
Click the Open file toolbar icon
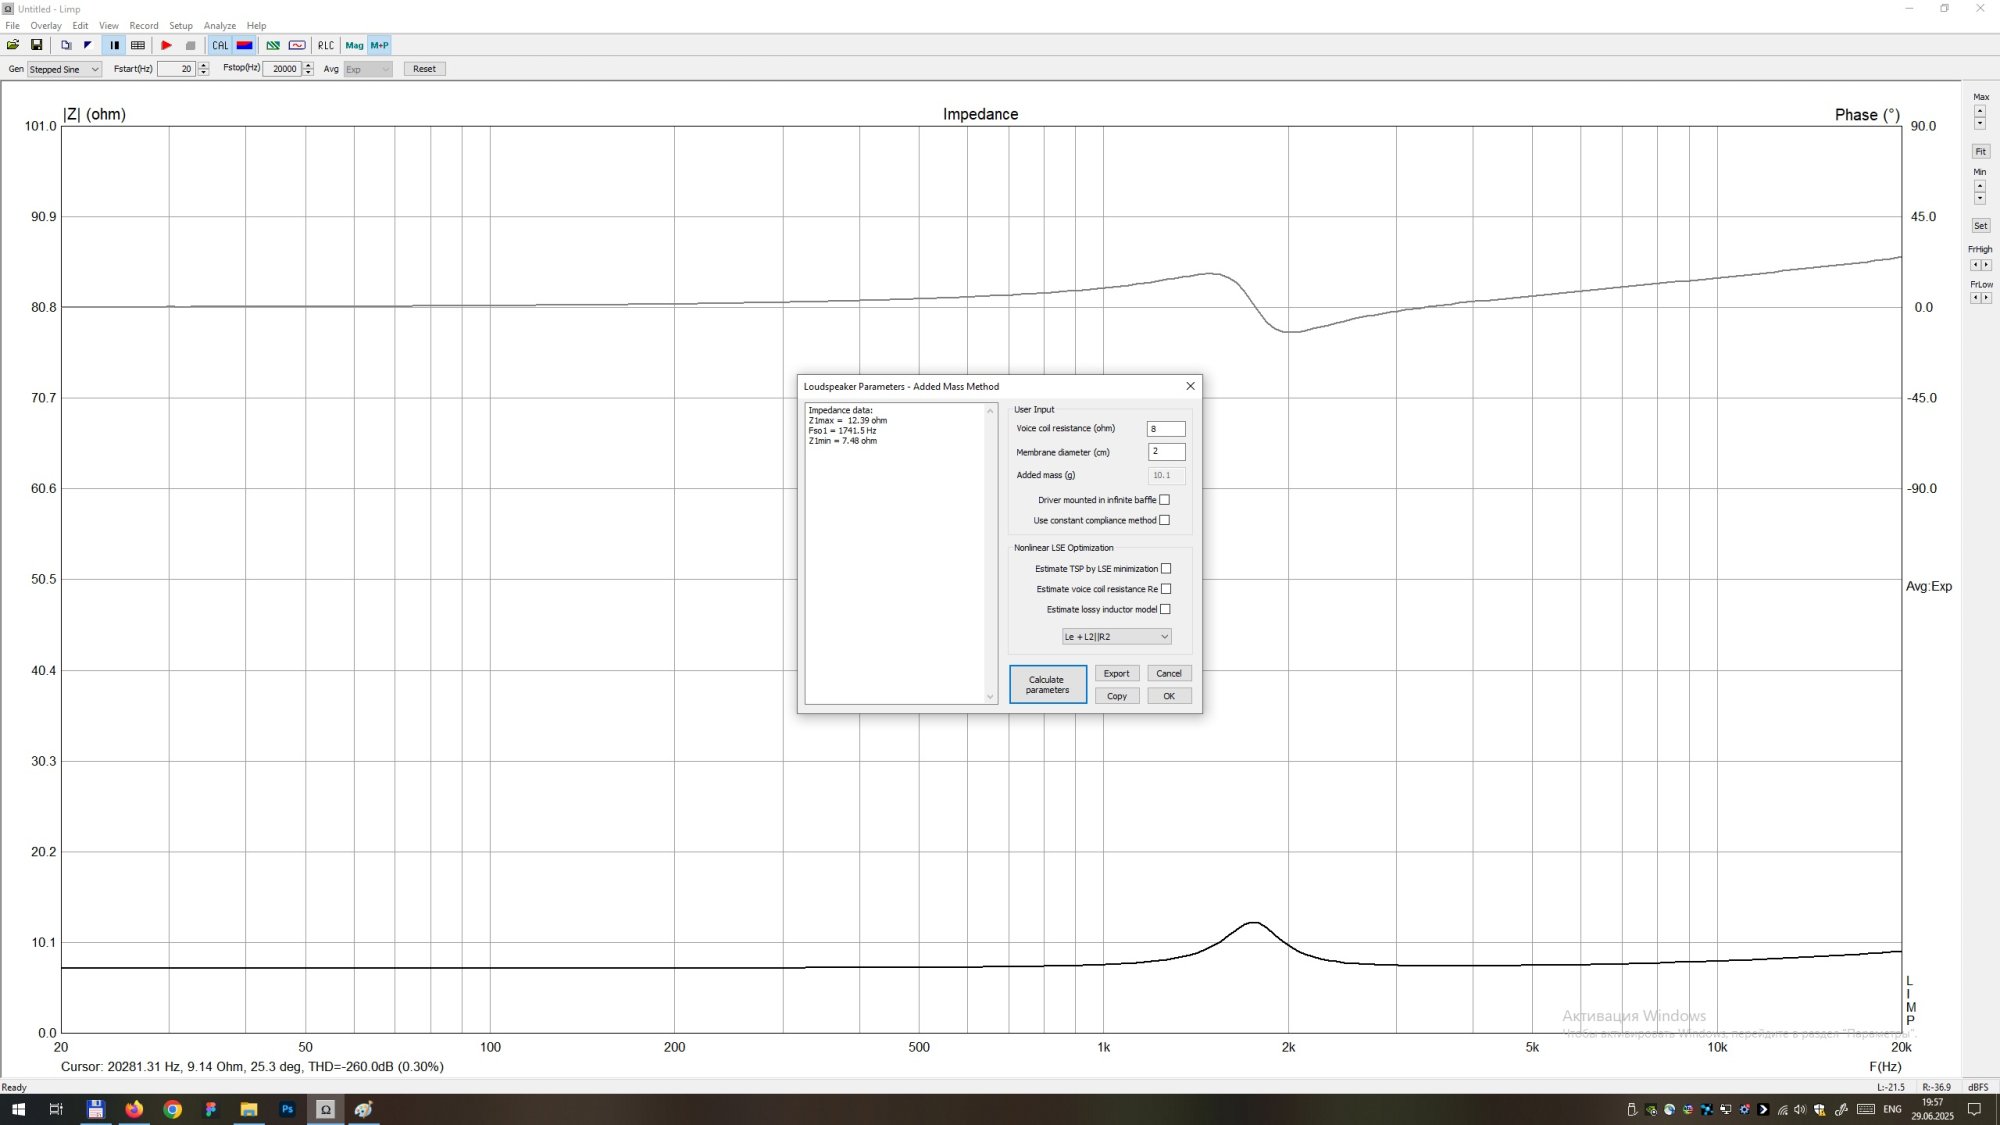[x=13, y=45]
